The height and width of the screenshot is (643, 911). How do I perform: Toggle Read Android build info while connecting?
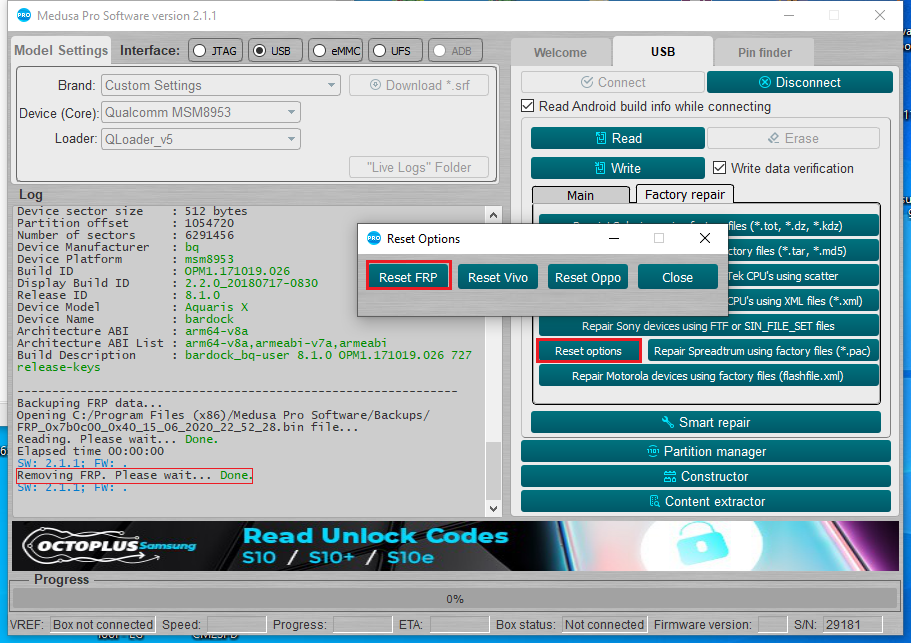[x=528, y=106]
